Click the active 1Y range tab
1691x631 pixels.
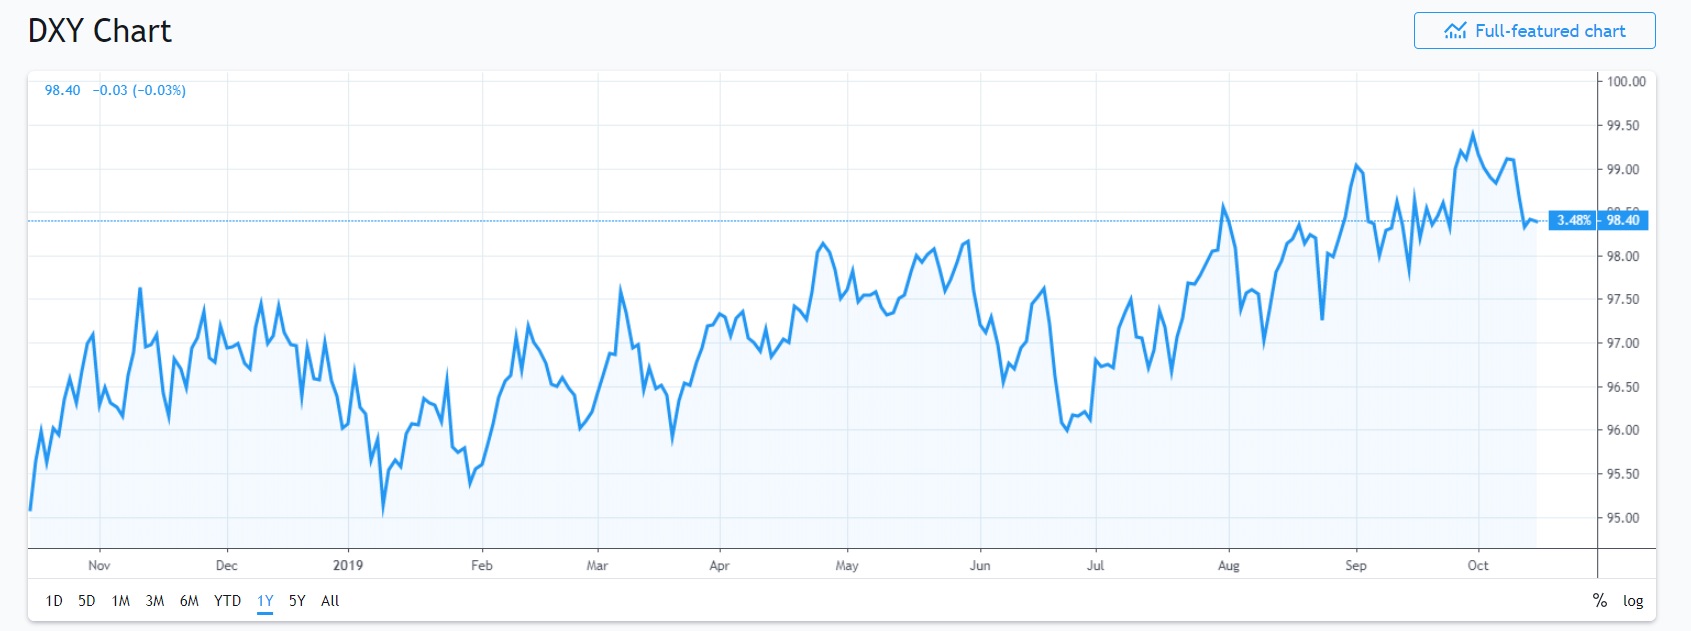[265, 601]
